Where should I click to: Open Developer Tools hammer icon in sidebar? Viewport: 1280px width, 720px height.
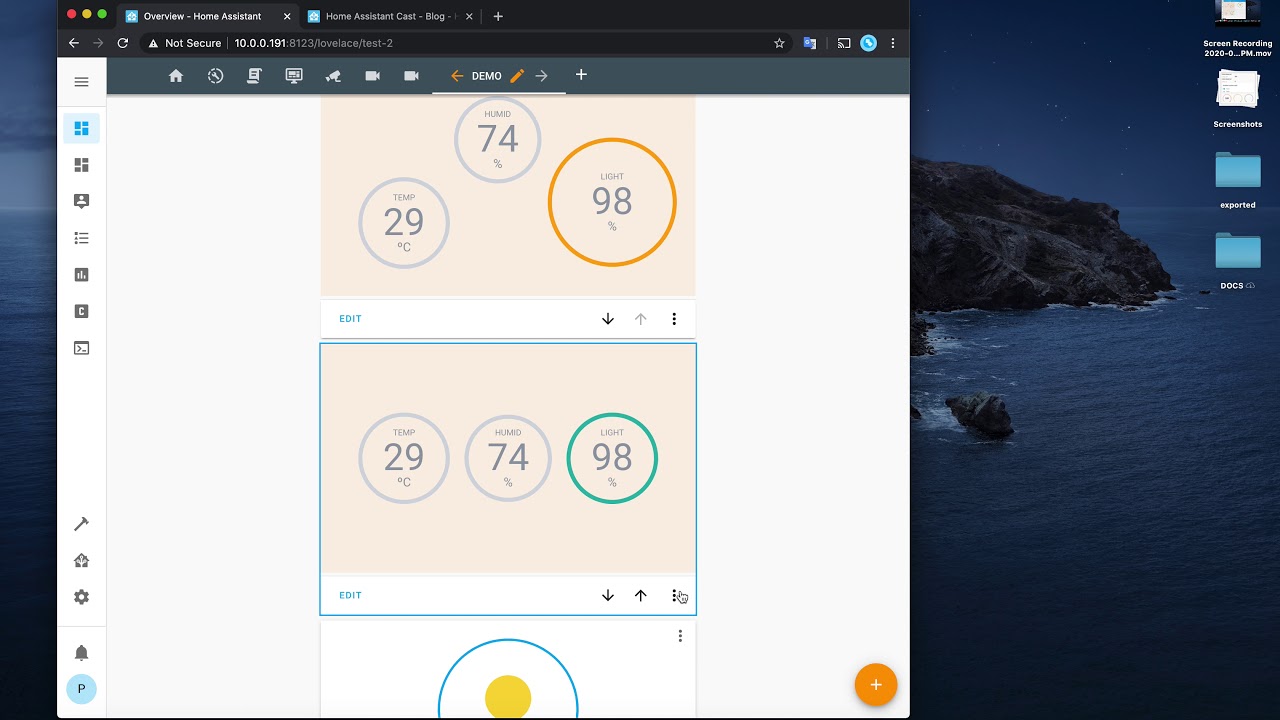coord(82,524)
